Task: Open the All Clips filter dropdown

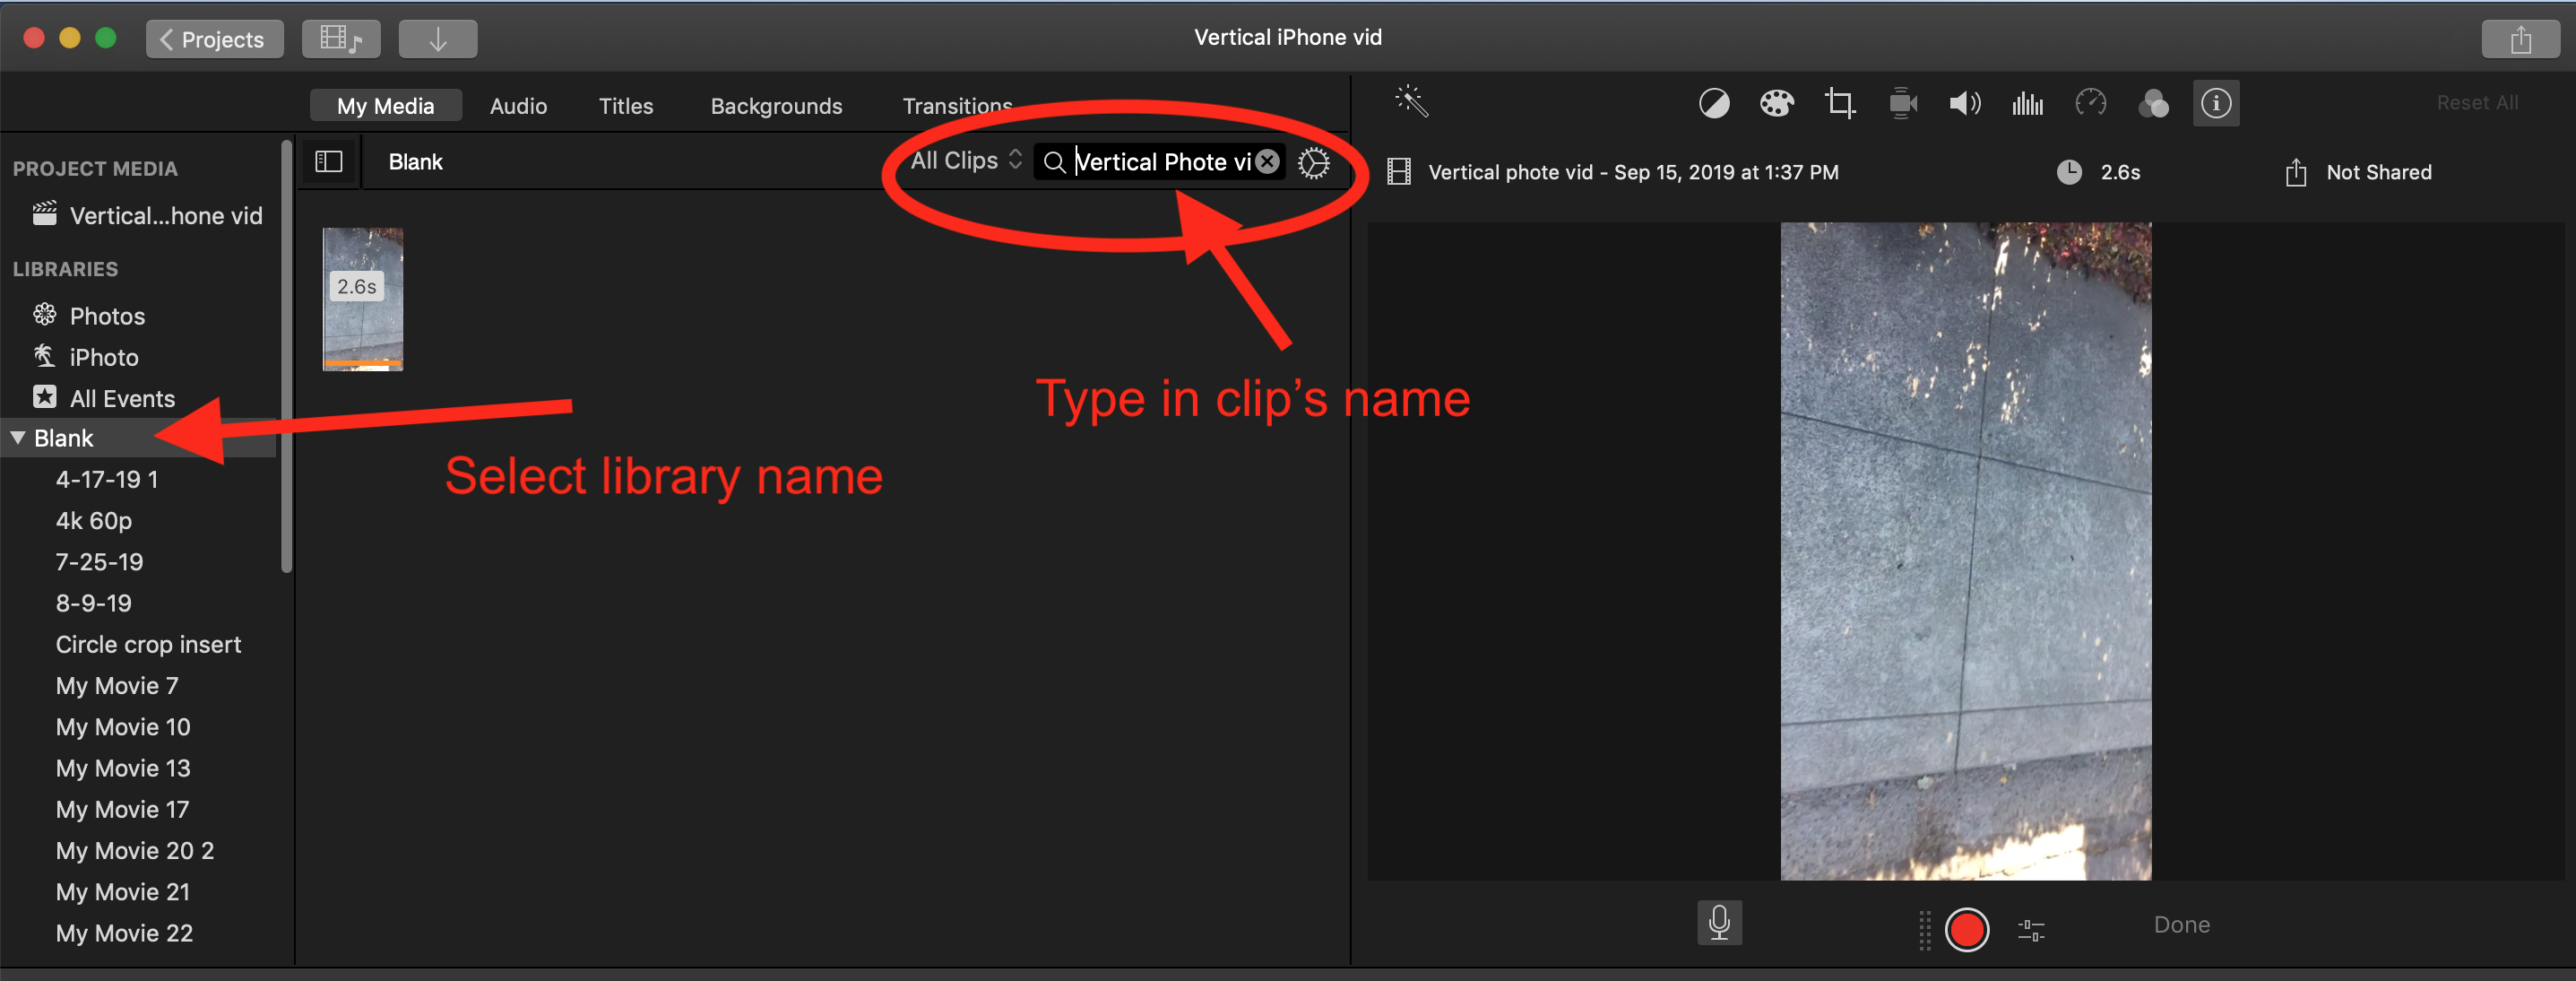Action: 965,161
